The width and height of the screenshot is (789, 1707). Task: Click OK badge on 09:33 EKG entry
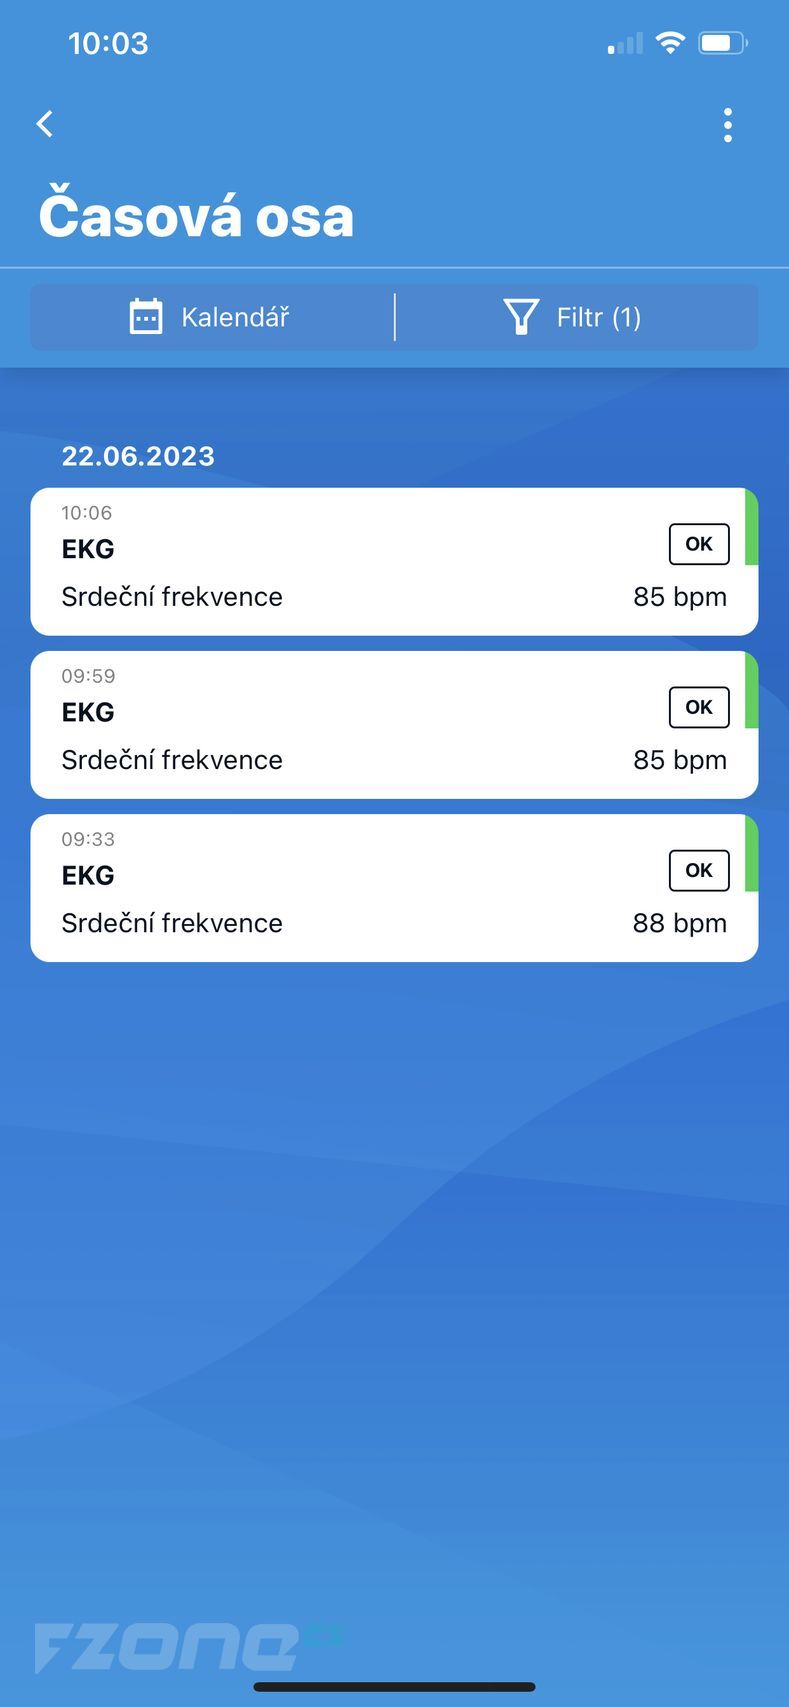[x=699, y=870]
